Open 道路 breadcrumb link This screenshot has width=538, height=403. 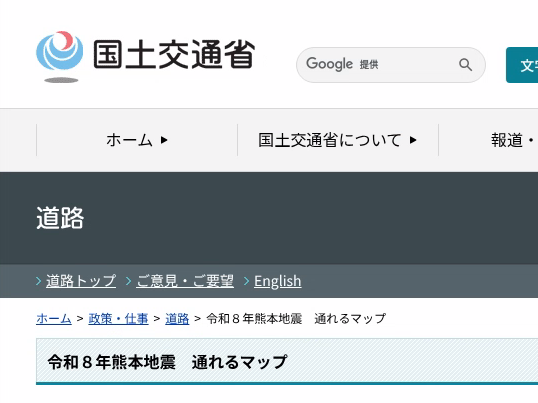177,319
